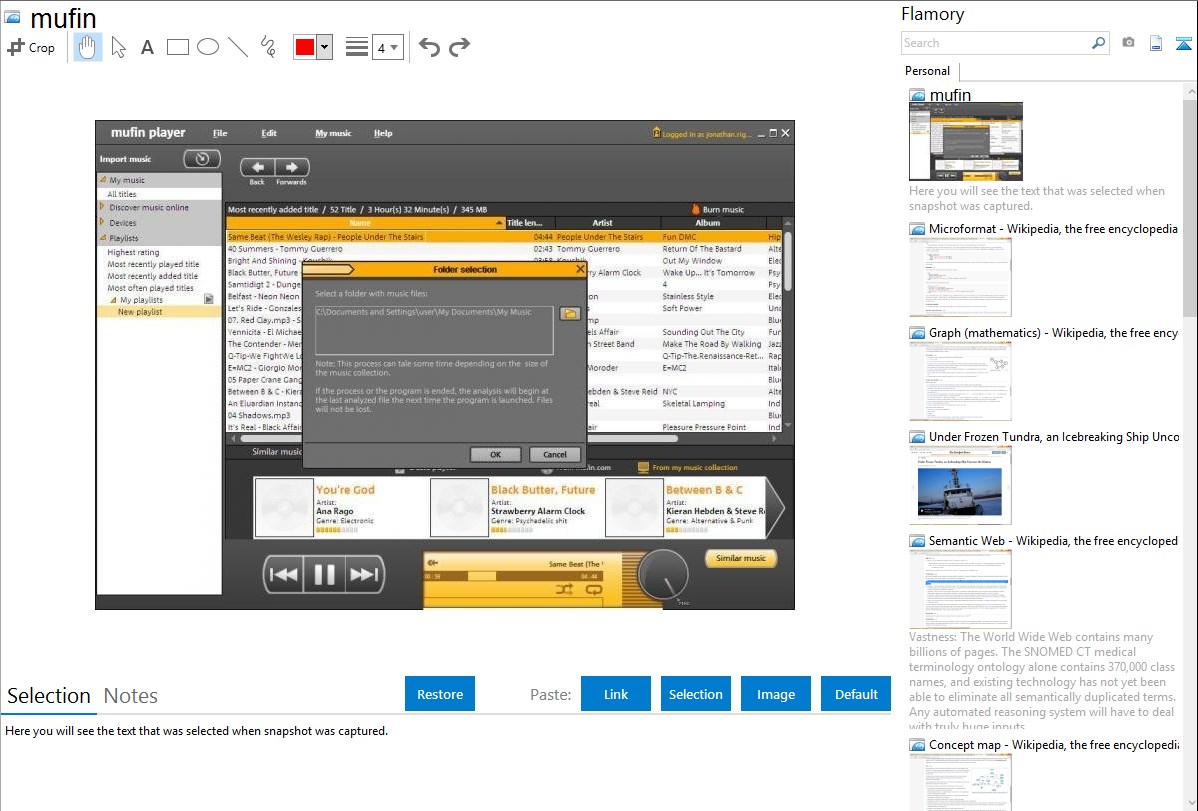Pick the rectangle shape tool
The height and width of the screenshot is (811, 1198).
pyautogui.click(x=177, y=47)
